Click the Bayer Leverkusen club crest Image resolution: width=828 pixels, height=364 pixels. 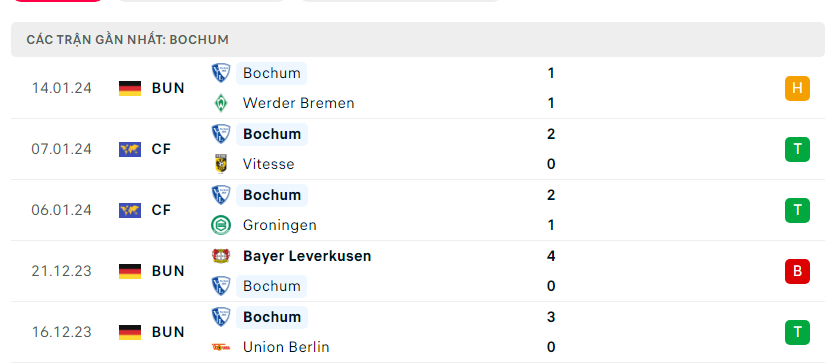pos(221,256)
